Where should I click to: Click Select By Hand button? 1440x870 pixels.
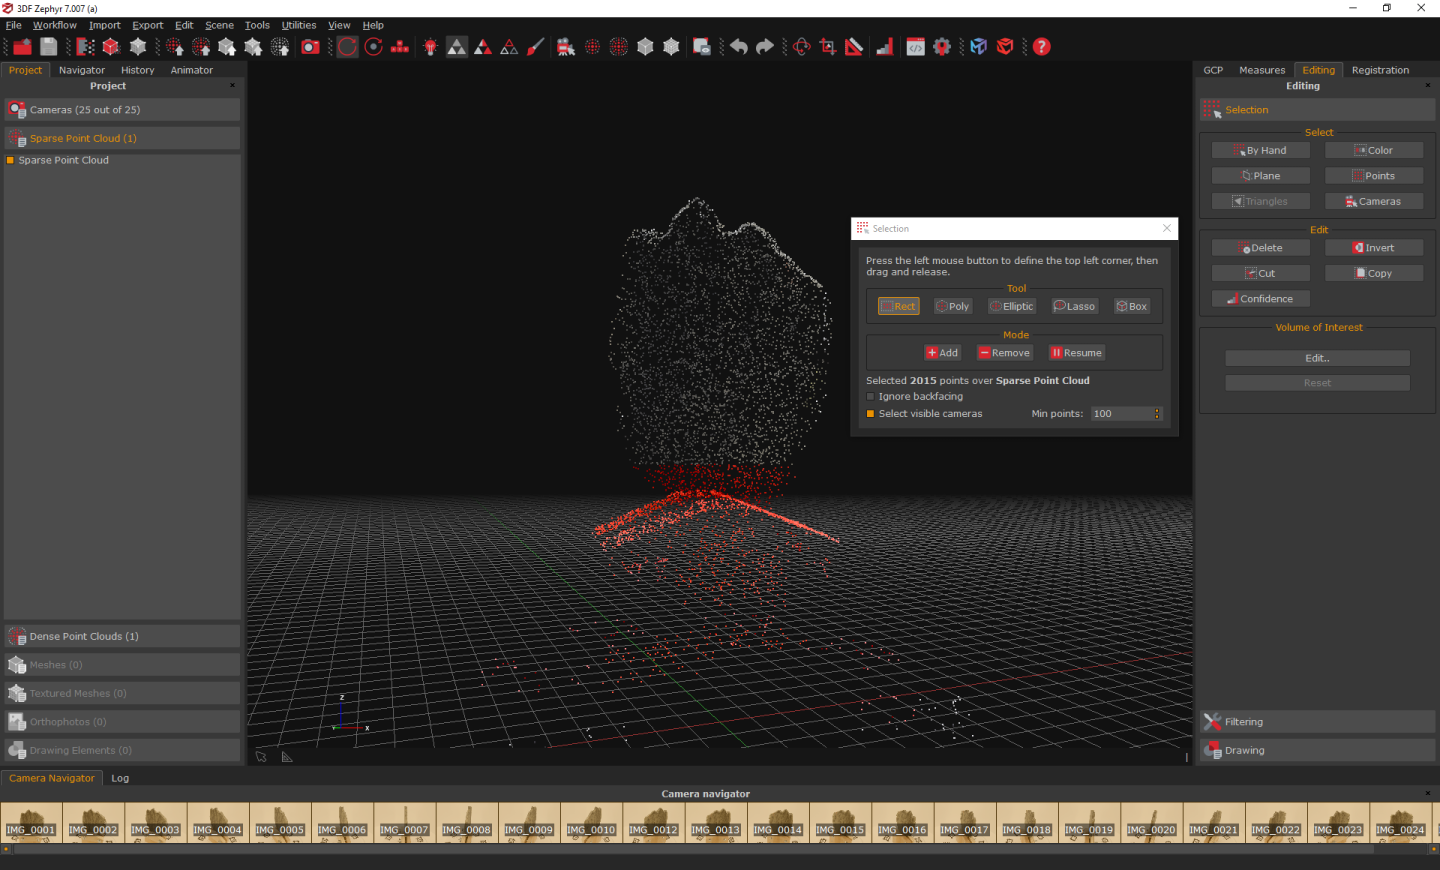(1261, 150)
